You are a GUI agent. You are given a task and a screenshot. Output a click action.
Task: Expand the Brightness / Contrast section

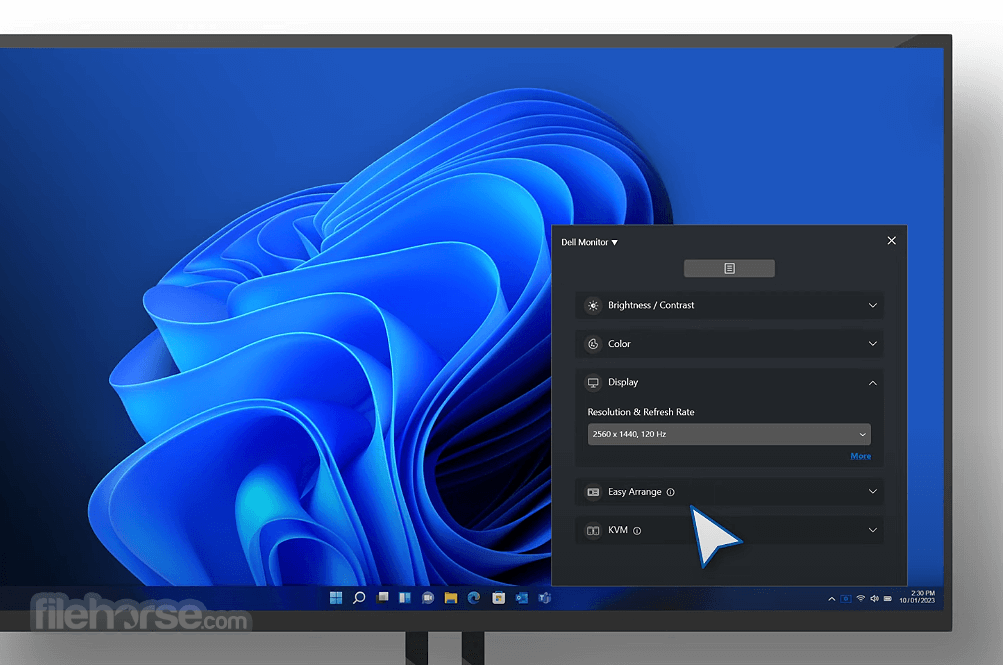pos(873,306)
